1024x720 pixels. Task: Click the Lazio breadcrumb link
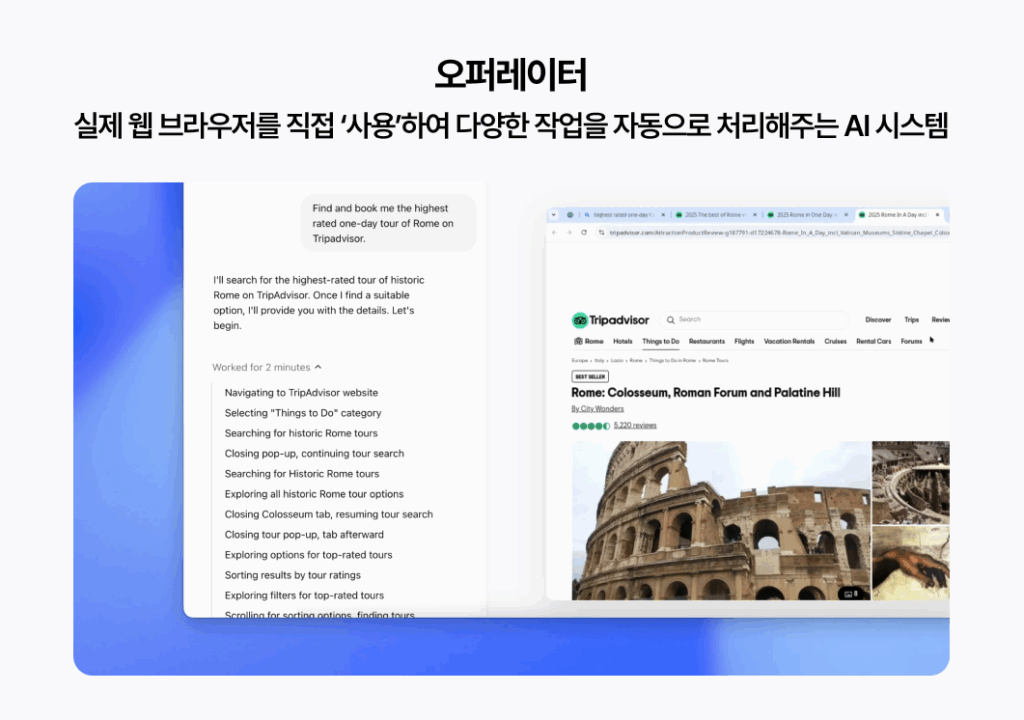point(616,361)
